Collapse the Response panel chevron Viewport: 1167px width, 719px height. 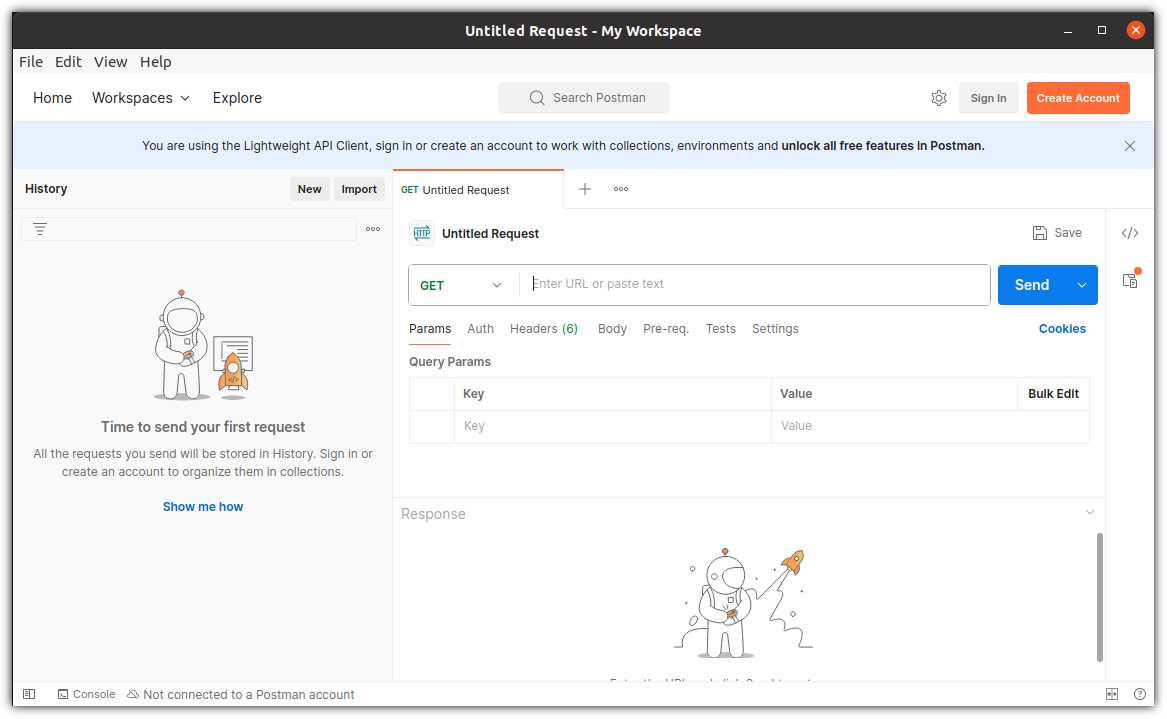coord(1090,512)
